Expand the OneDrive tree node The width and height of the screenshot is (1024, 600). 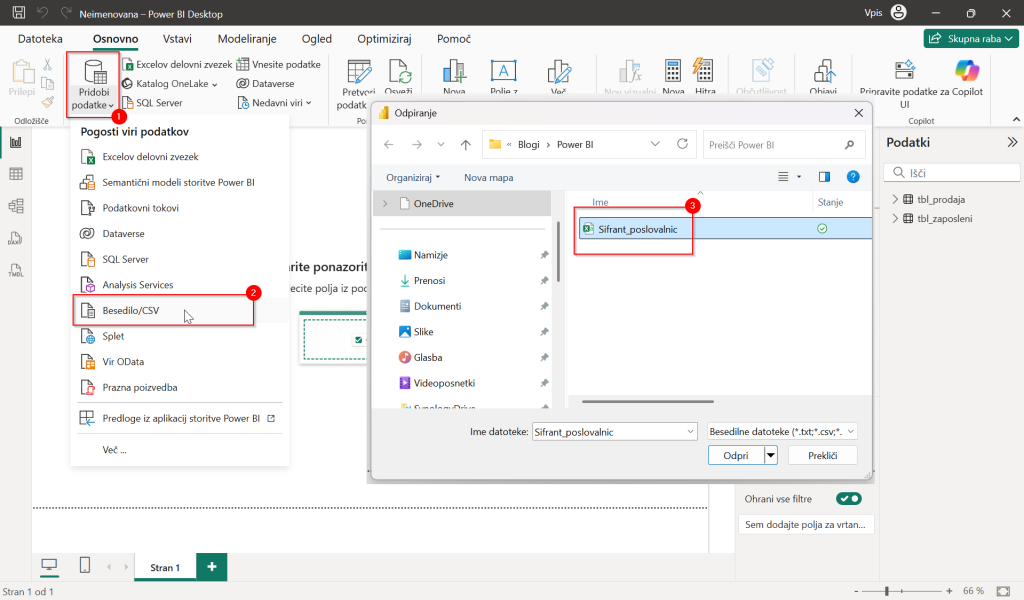385,204
